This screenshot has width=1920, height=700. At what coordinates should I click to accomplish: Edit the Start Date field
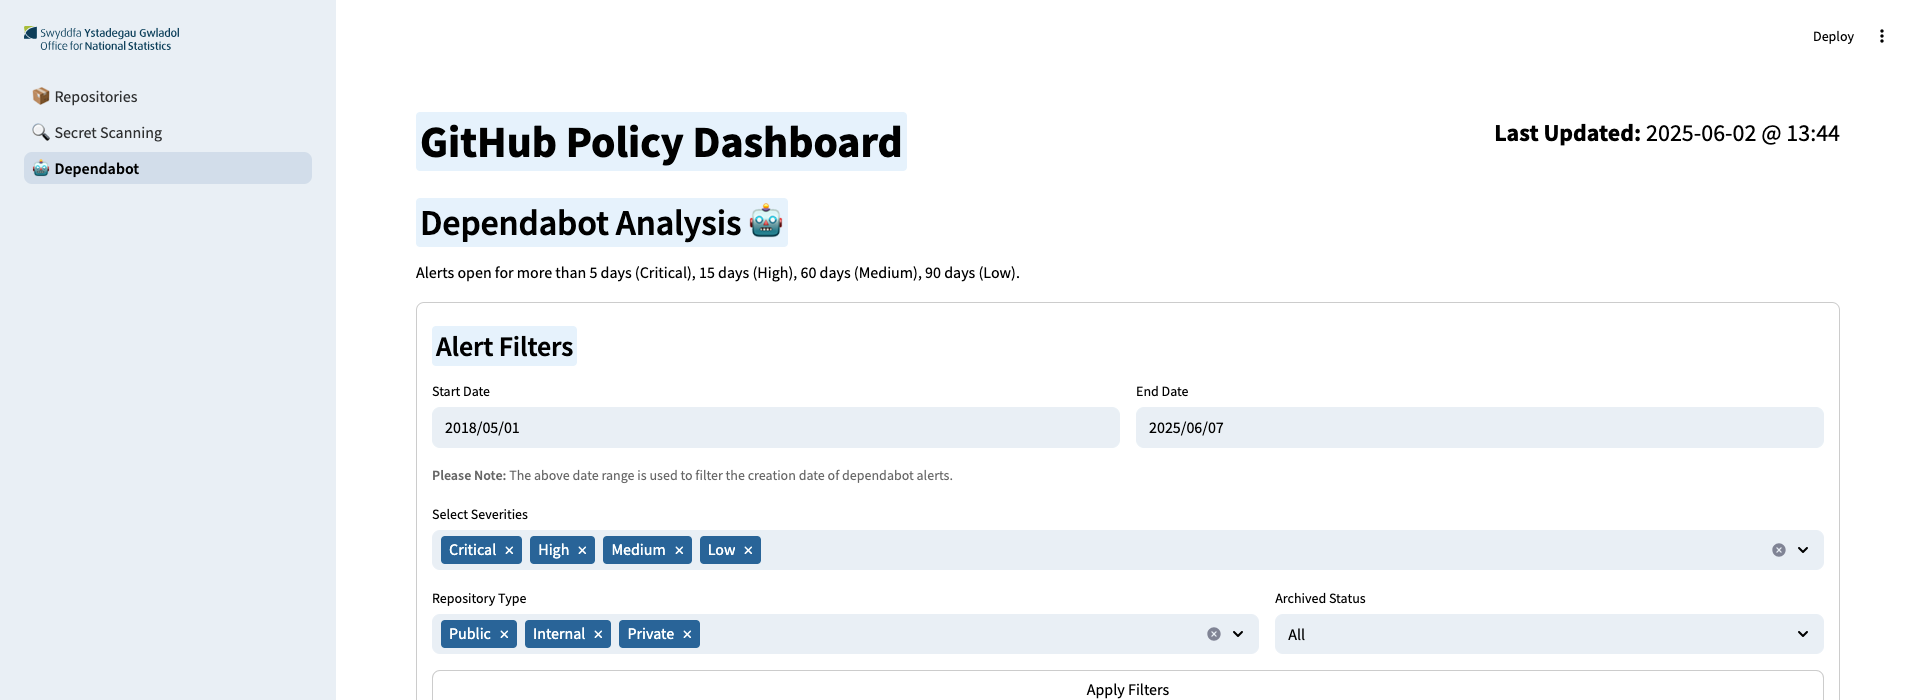point(776,428)
